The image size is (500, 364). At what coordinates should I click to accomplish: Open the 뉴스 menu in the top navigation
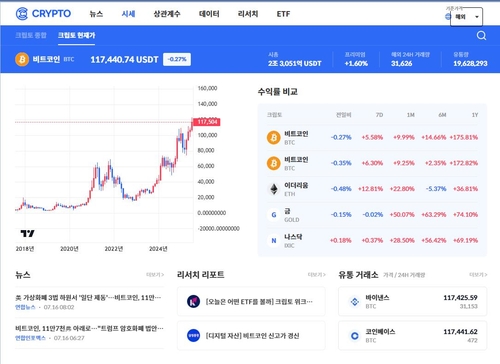[x=96, y=14]
